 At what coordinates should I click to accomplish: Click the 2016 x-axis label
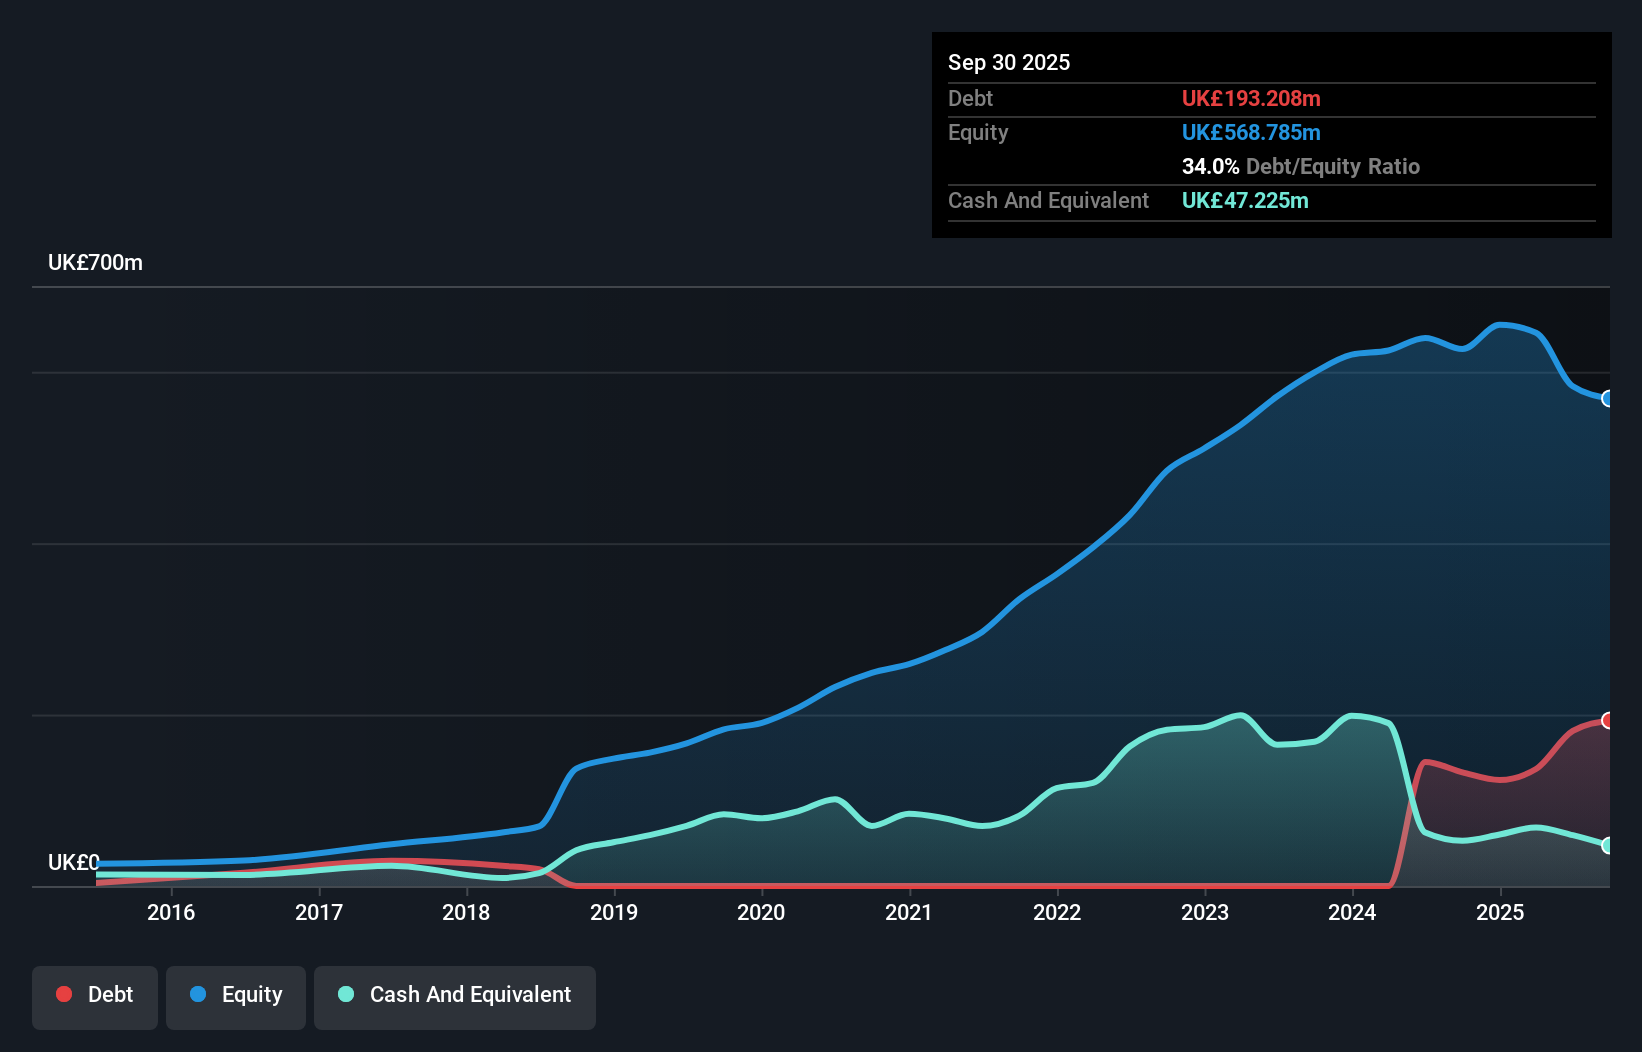point(171,912)
